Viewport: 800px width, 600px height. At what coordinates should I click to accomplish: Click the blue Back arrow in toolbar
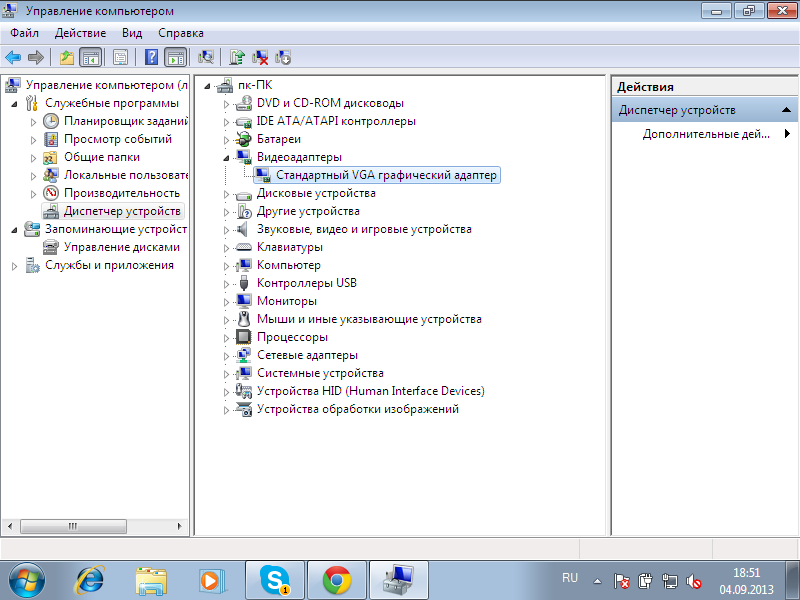tap(13, 57)
